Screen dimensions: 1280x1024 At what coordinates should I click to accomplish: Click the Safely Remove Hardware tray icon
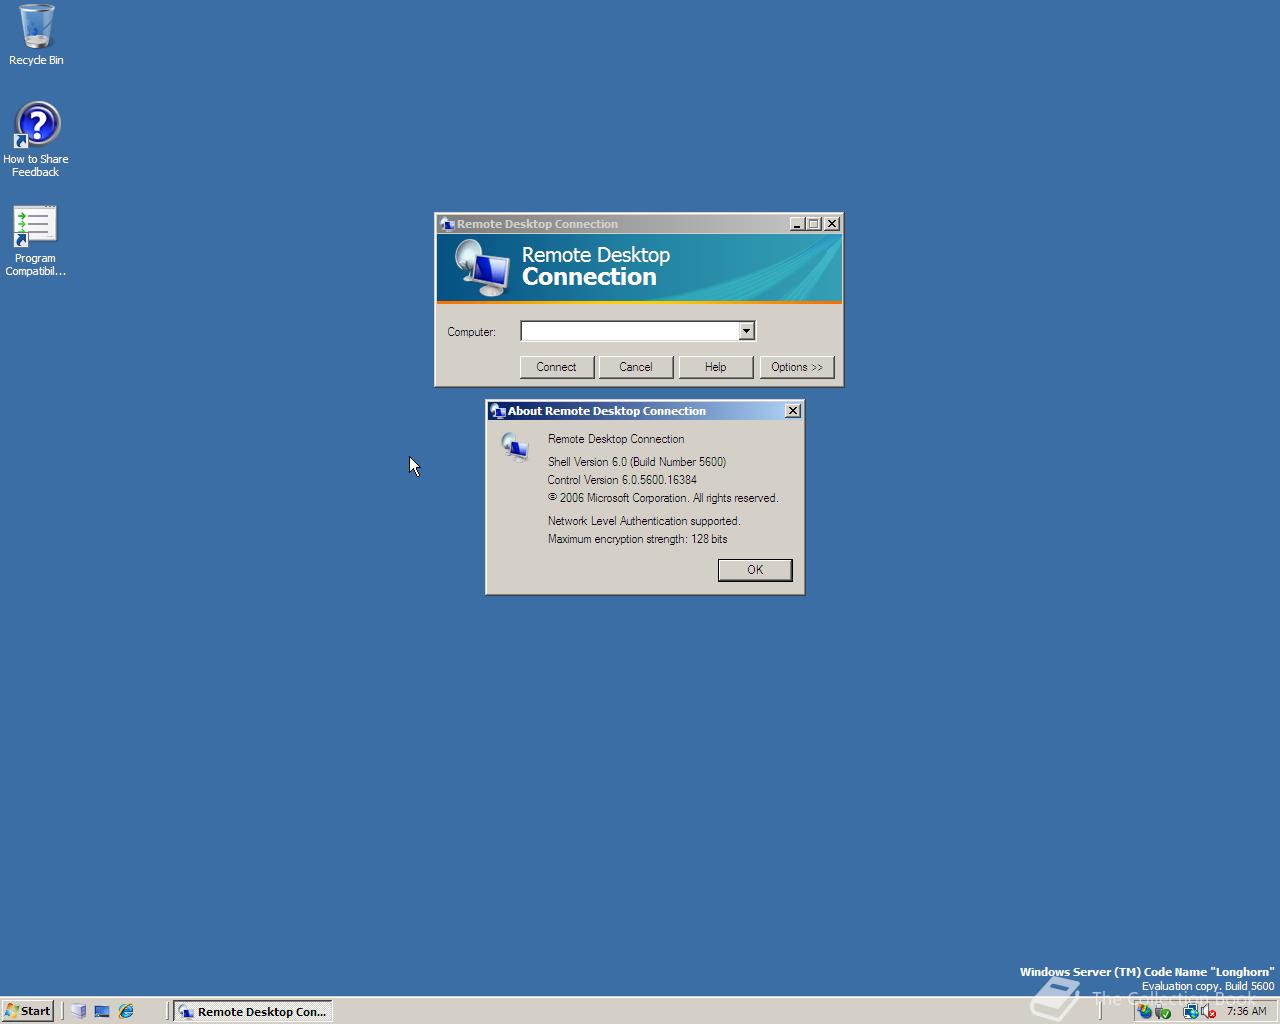[x=1163, y=1011]
